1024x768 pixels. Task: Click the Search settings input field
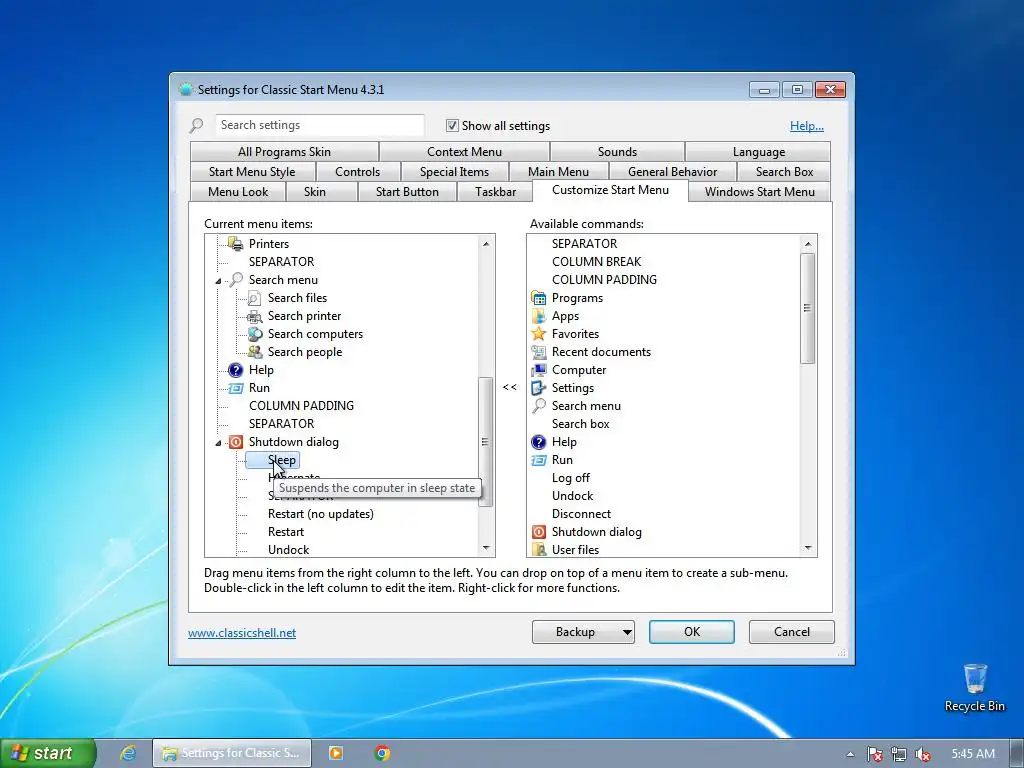click(x=319, y=125)
